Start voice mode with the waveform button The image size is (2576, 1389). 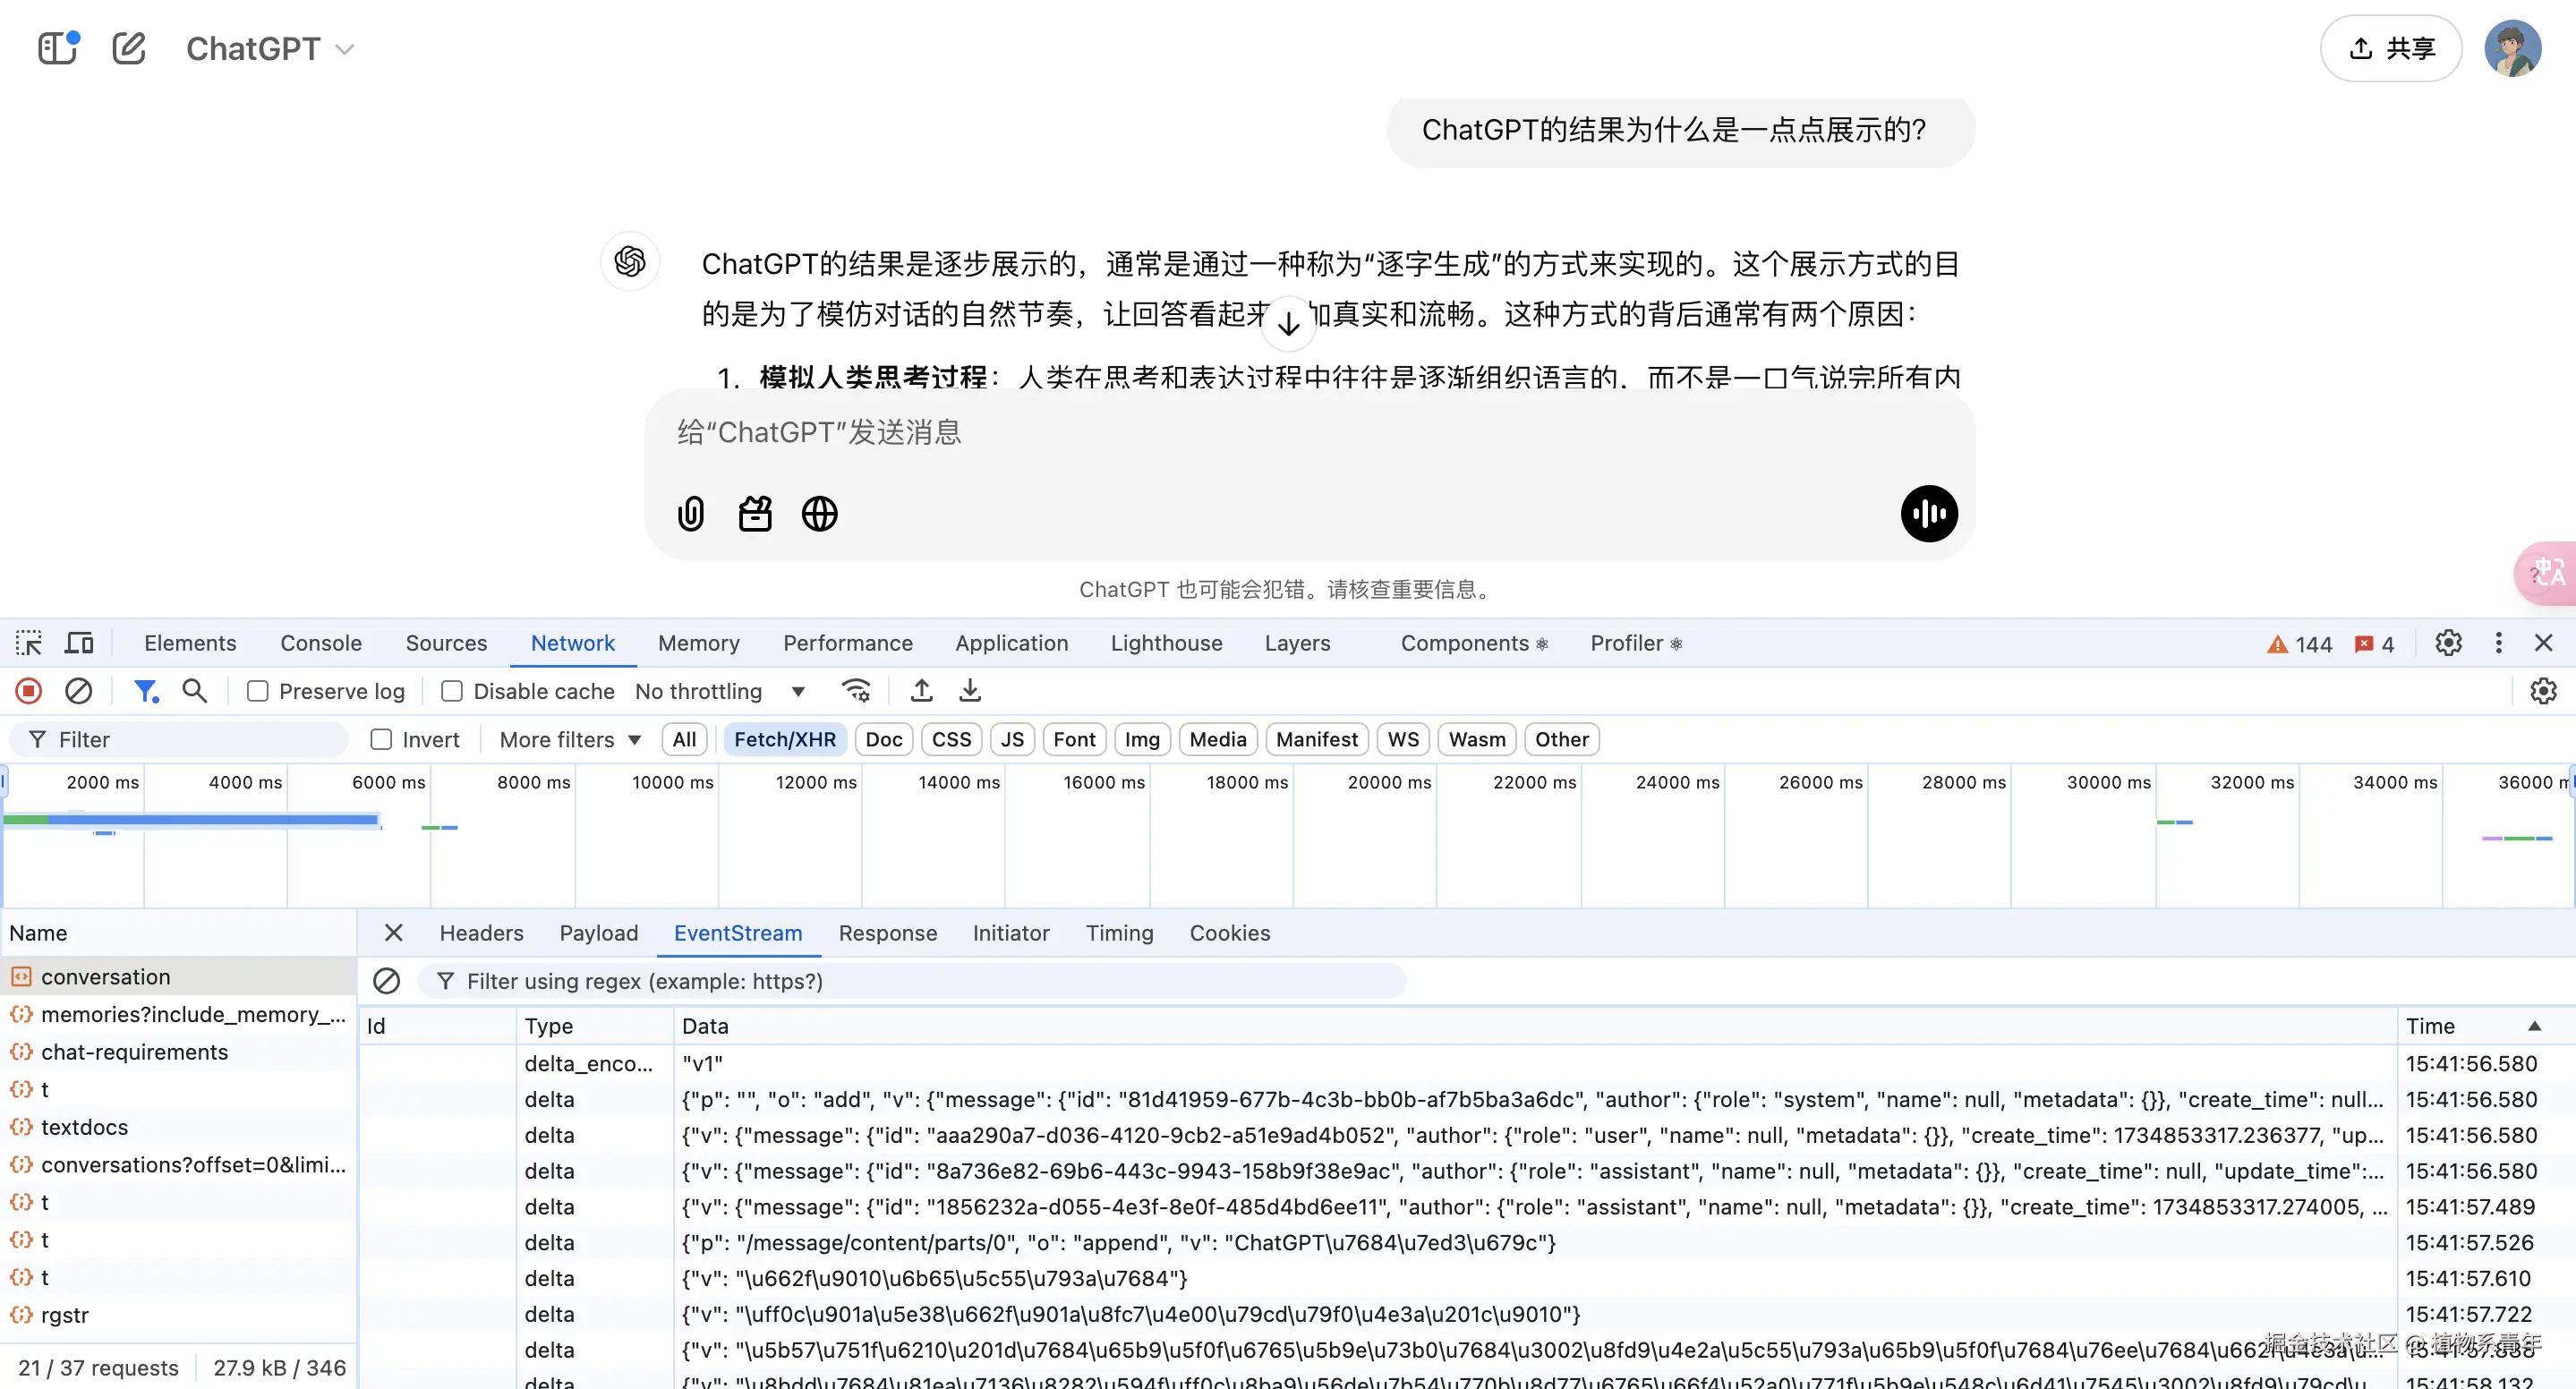tap(1928, 514)
